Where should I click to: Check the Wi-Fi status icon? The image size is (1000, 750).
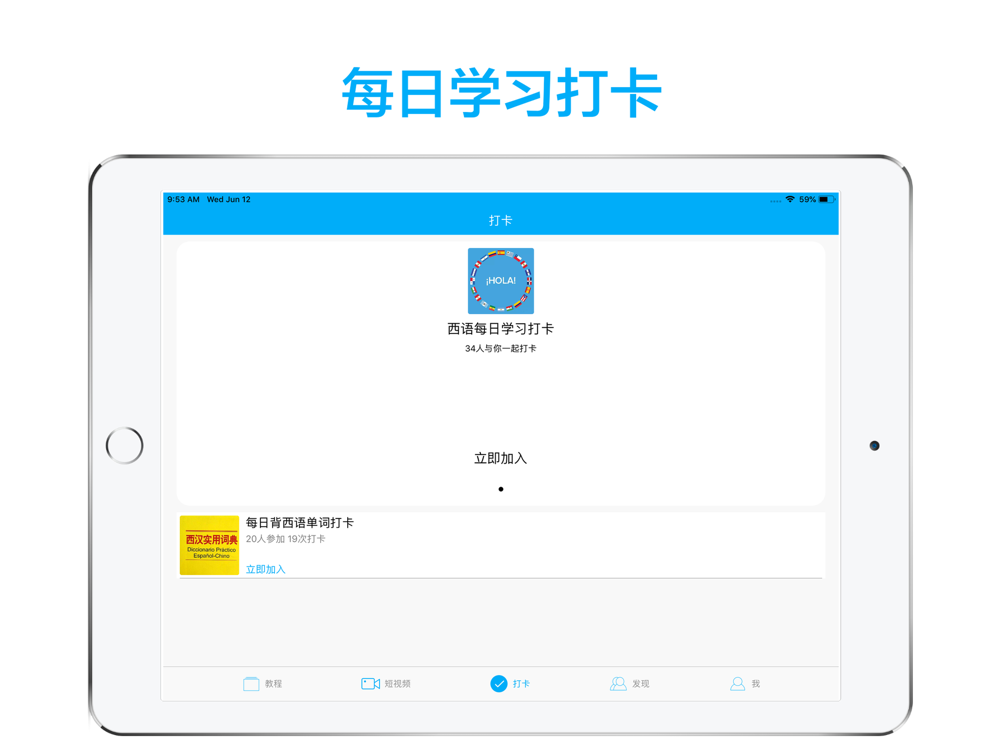click(x=790, y=199)
